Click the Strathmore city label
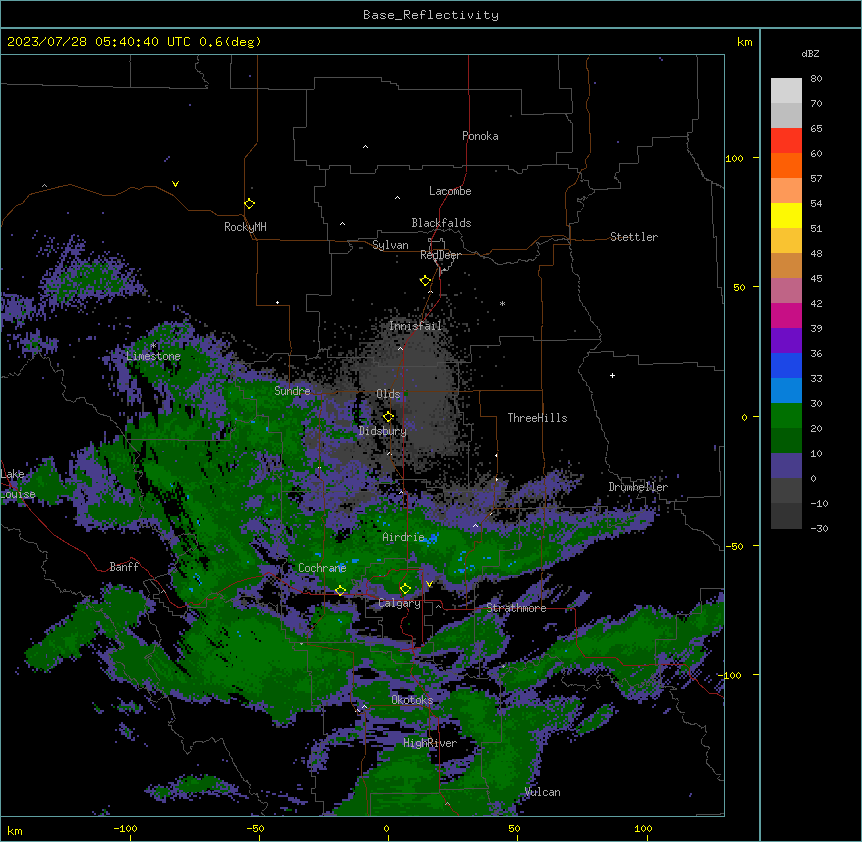The width and height of the screenshot is (862, 842). coord(516,608)
